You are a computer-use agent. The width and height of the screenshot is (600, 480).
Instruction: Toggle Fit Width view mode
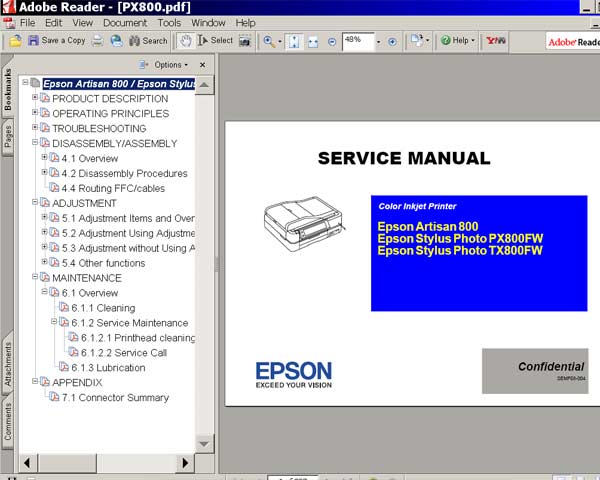313,41
